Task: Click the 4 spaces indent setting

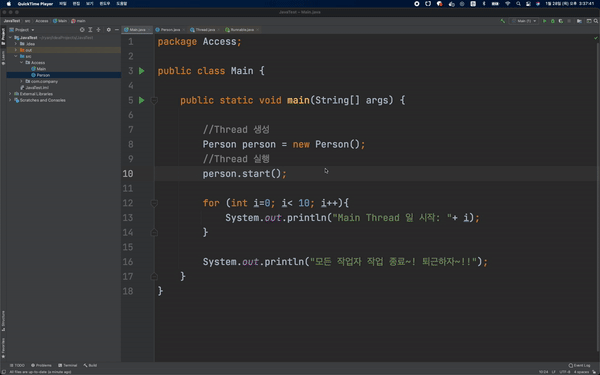Action: click(x=581, y=372)
